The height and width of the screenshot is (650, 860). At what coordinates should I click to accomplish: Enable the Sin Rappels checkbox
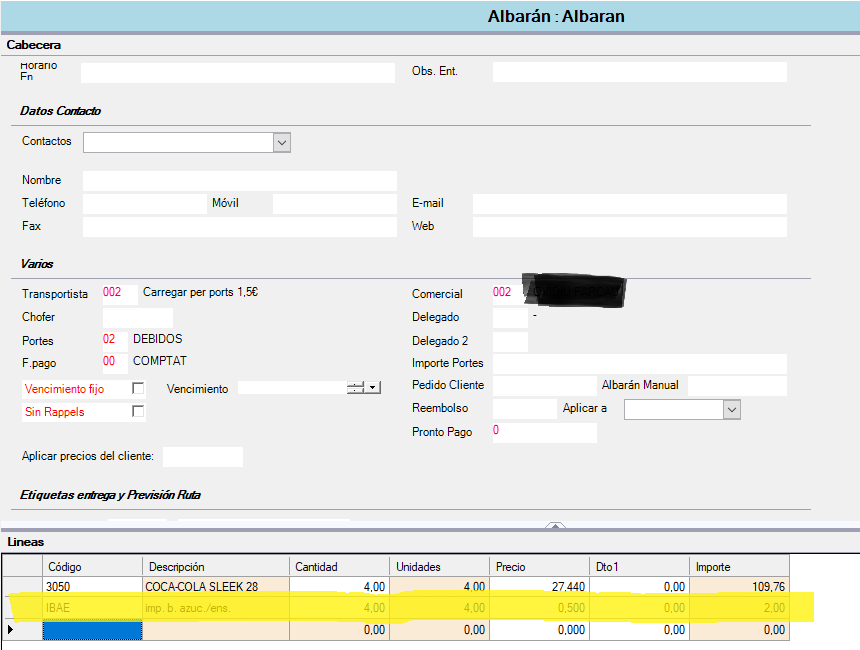coord(138,411)
